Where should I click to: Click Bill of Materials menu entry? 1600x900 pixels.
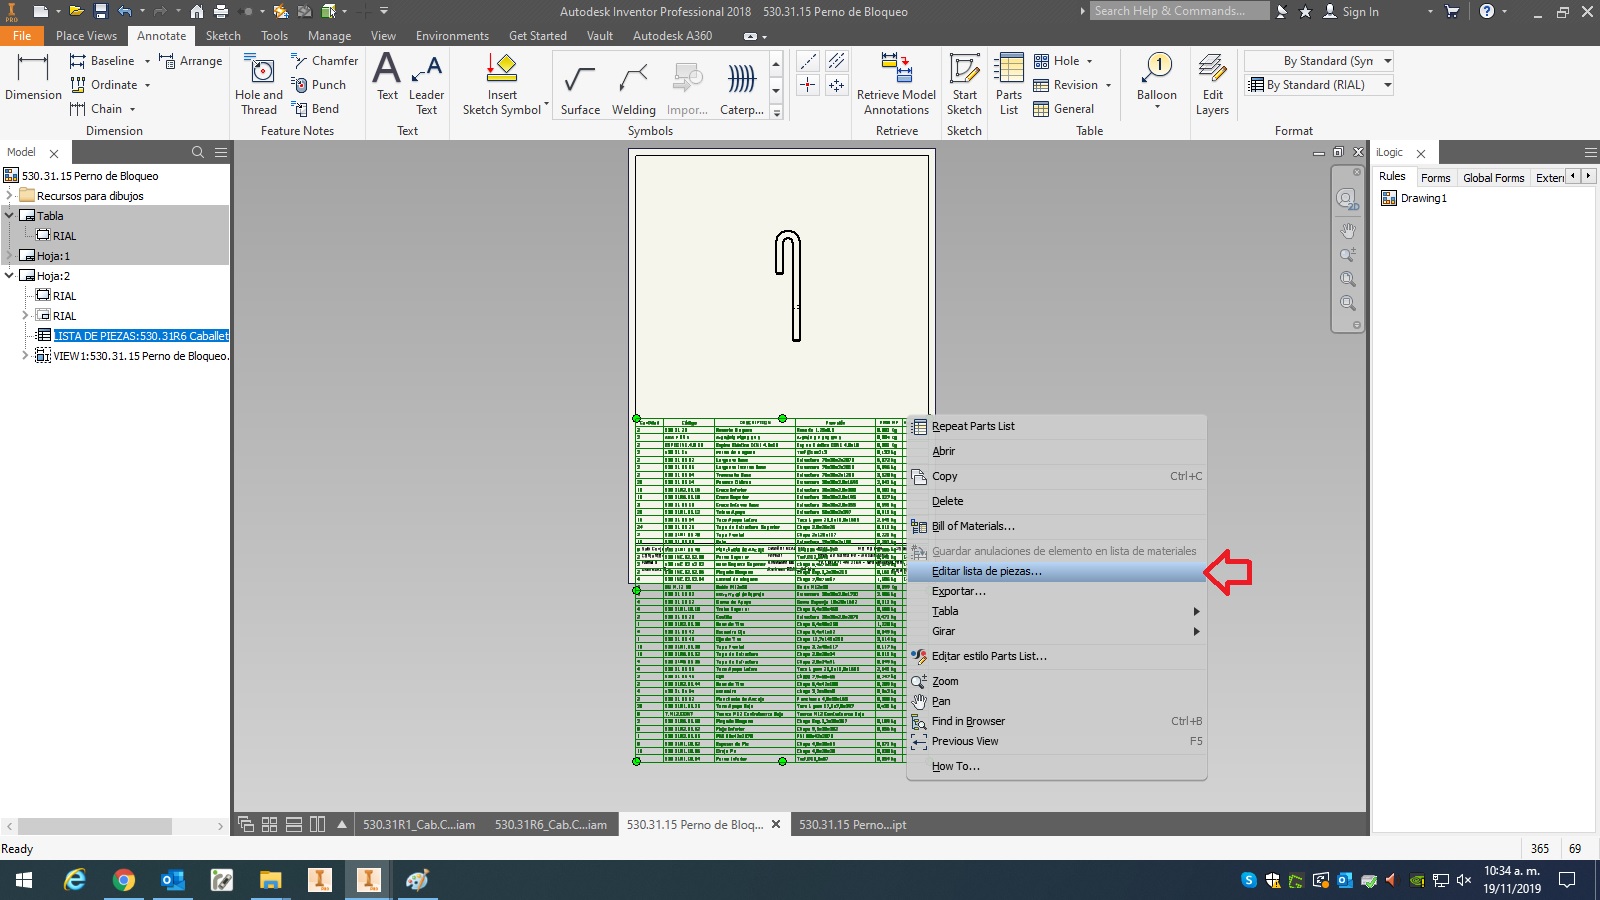point(1056,526)
